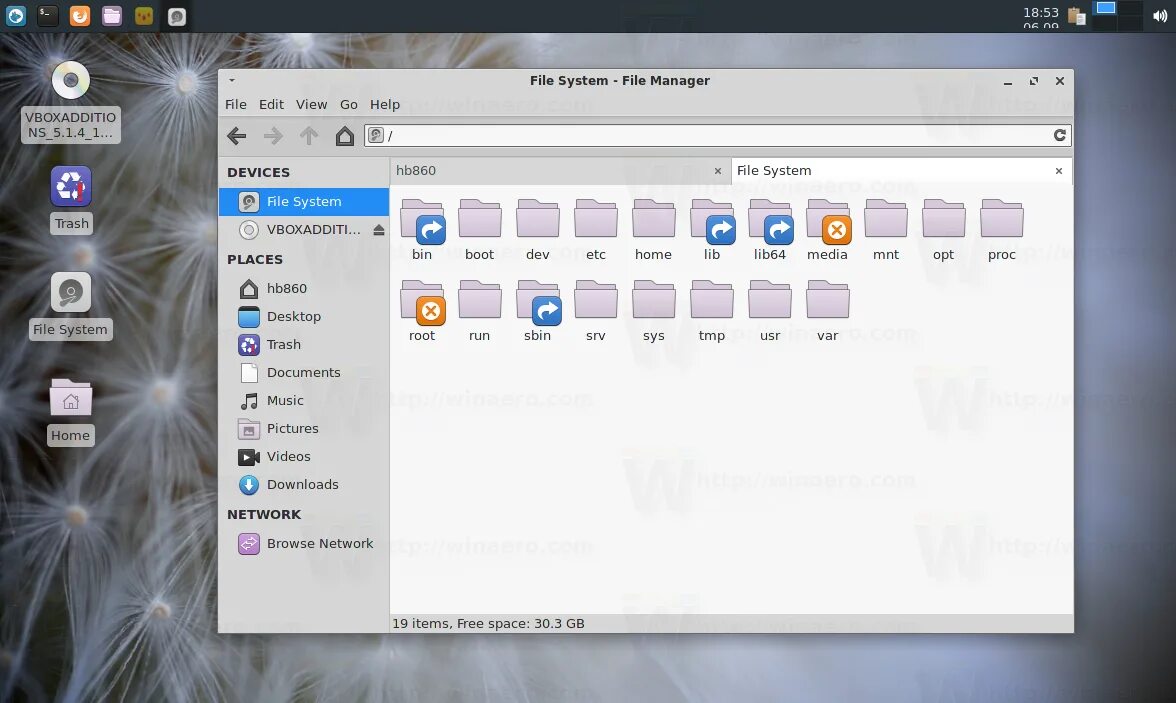Open Downloads in Places sidebar
Image resolution: width=1176 pixels, height=703 pixels.
(304, 485)
